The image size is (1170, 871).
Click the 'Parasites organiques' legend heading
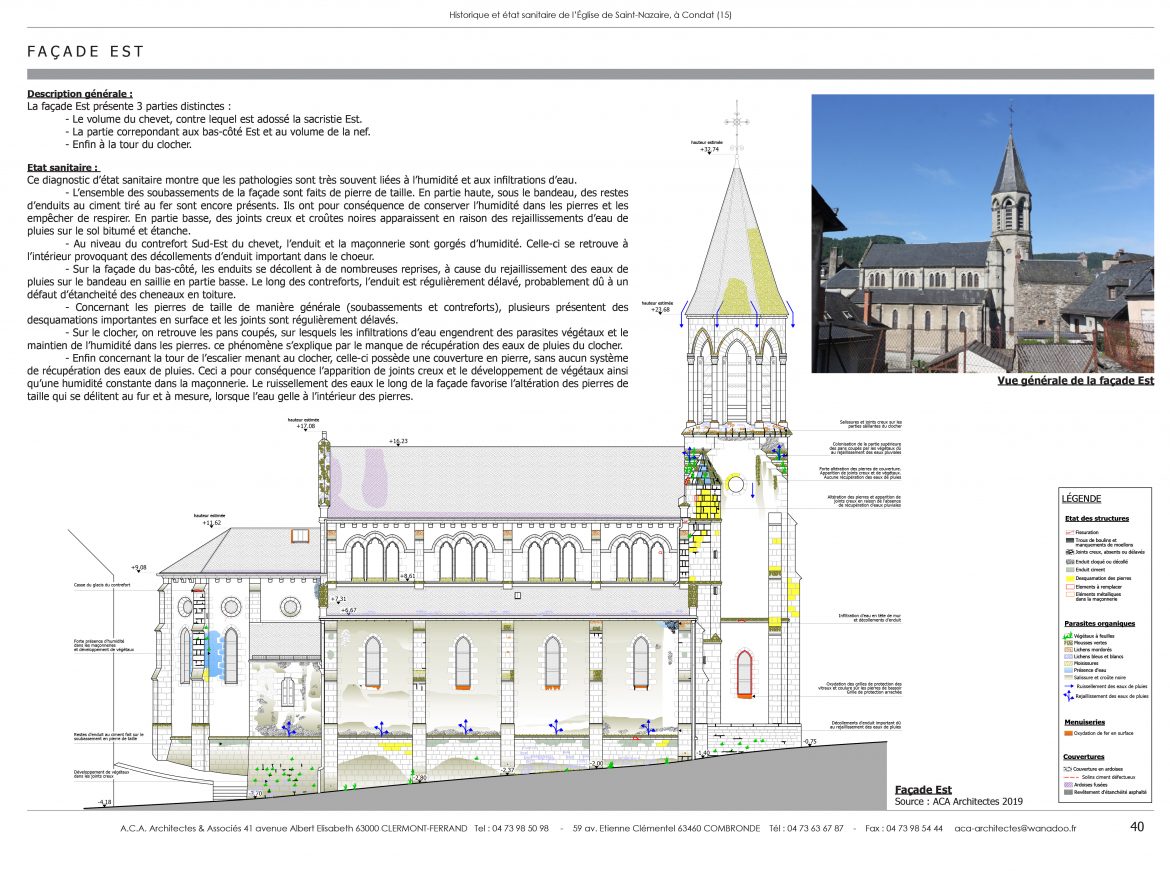[1100, 623]
